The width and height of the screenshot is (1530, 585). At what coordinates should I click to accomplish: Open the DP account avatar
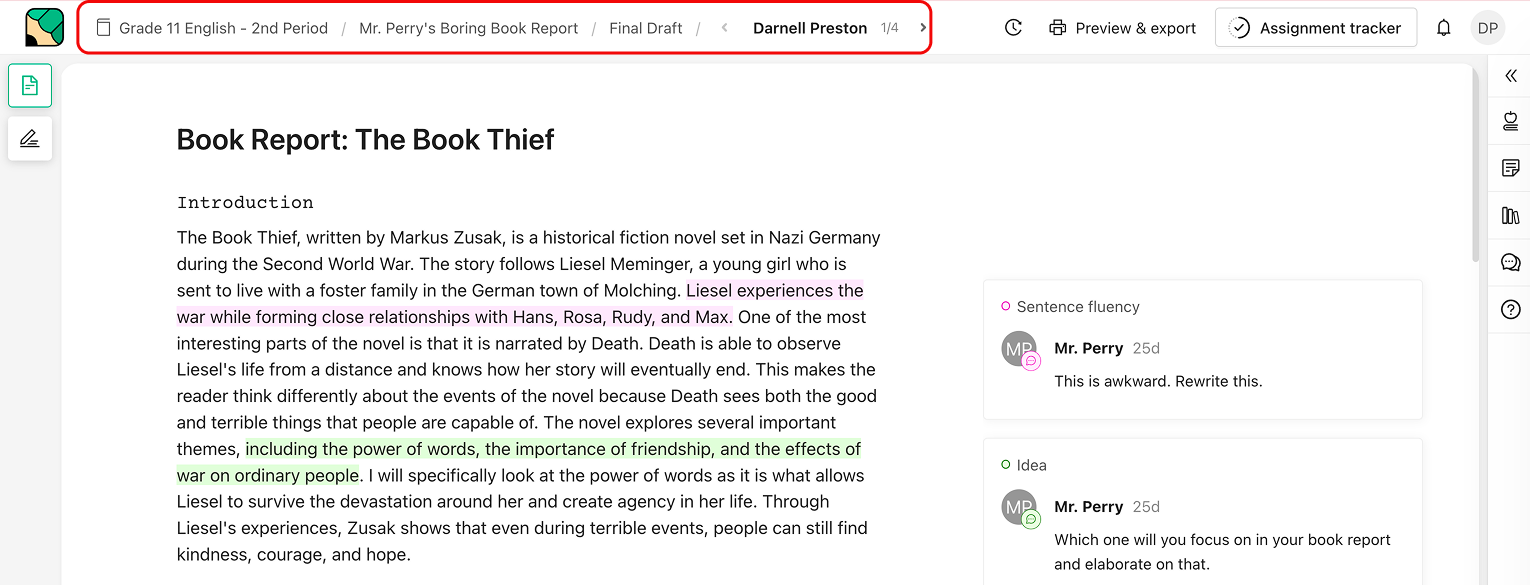[1488, 28]
